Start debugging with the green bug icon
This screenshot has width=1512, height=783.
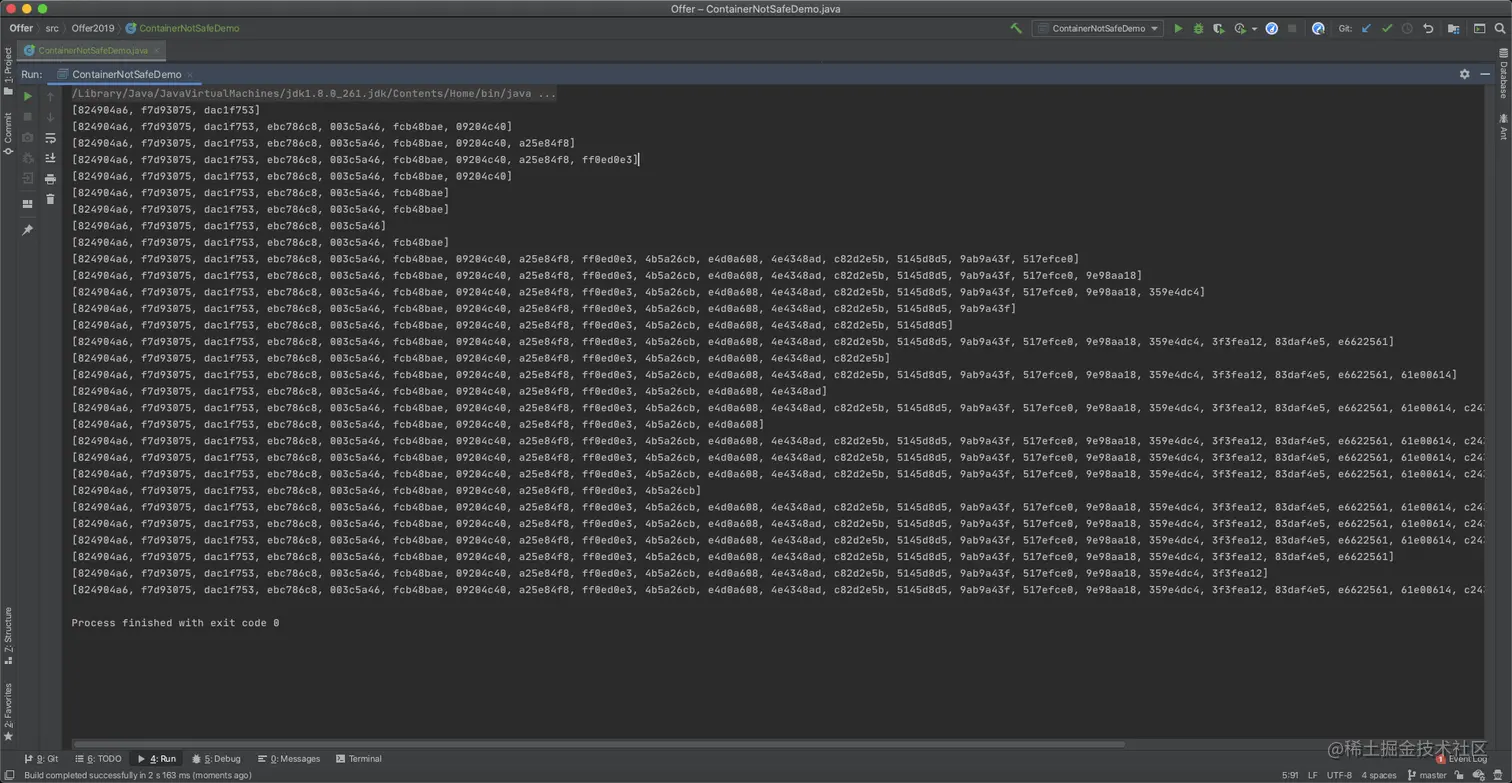1198,28
